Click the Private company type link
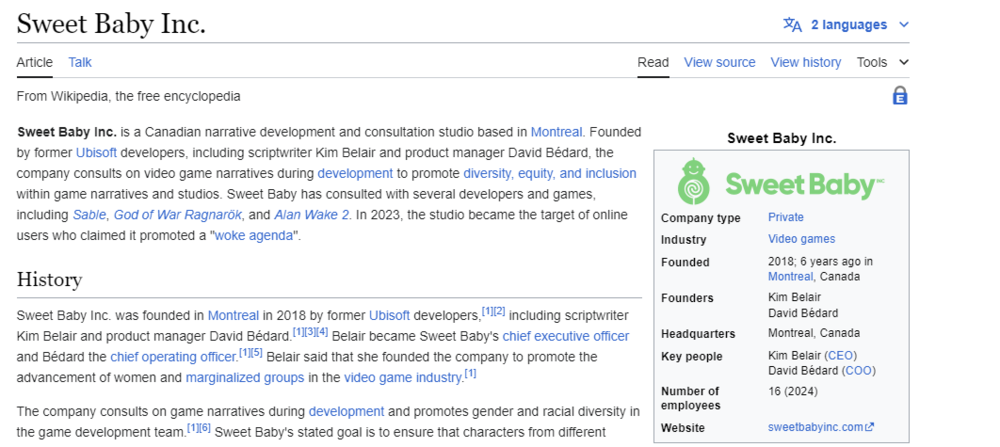This screenshot has height=447, width=1000. pos(785,217)
